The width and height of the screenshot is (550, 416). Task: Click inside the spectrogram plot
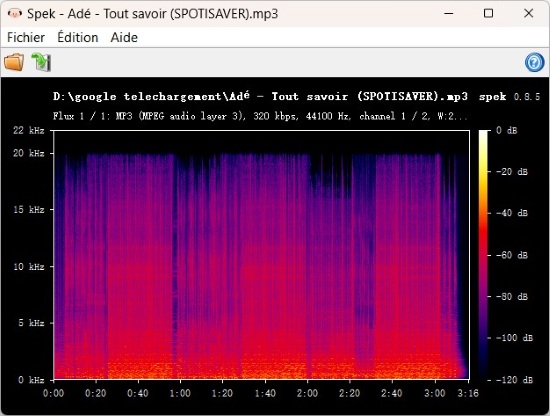[261, 255]
